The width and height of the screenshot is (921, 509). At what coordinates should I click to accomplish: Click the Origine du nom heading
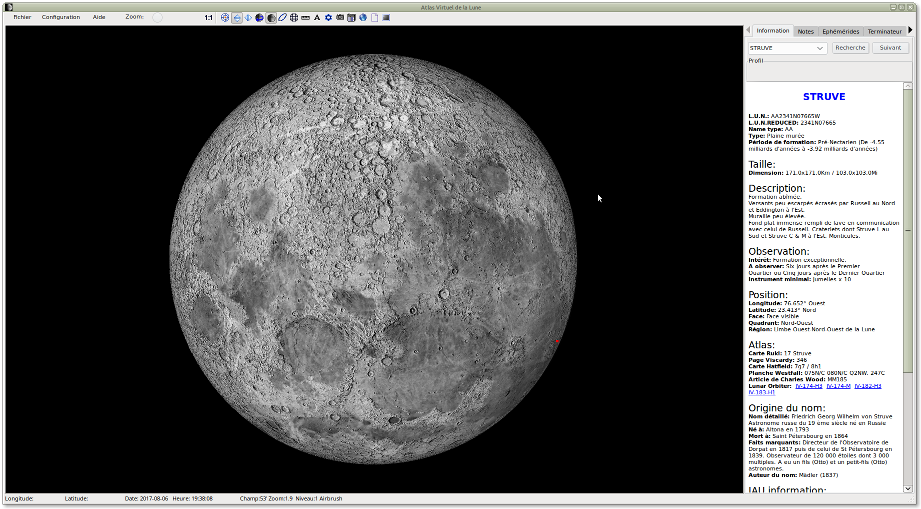[786, 407]
